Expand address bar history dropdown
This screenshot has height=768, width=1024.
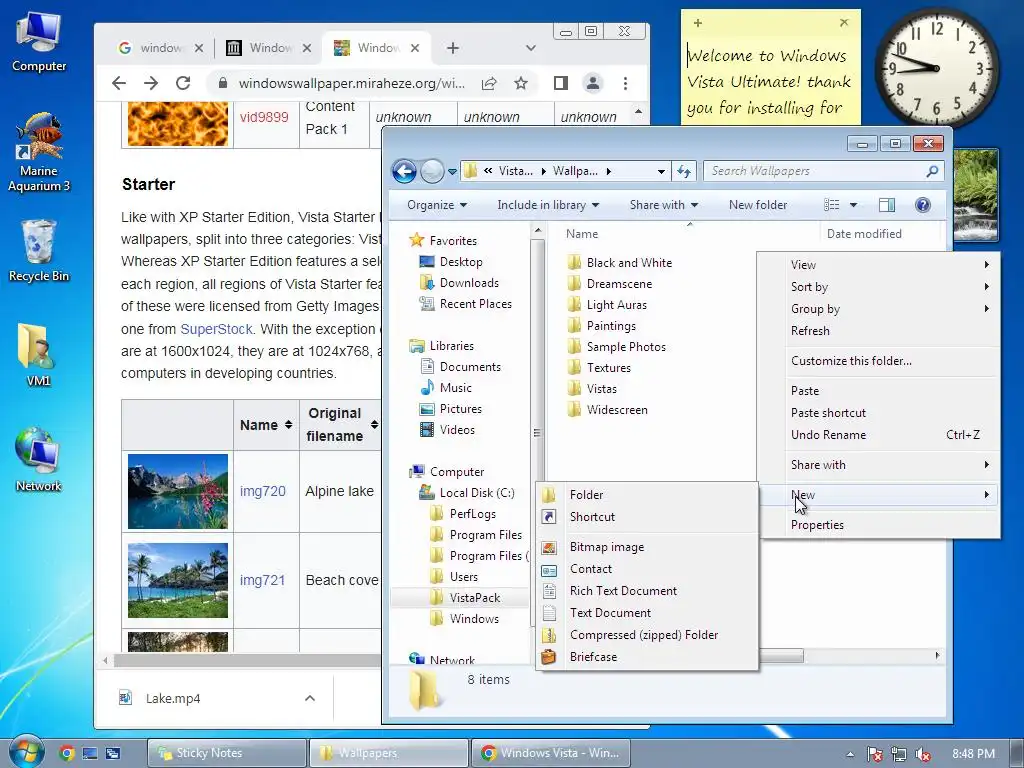pos(661,171)
